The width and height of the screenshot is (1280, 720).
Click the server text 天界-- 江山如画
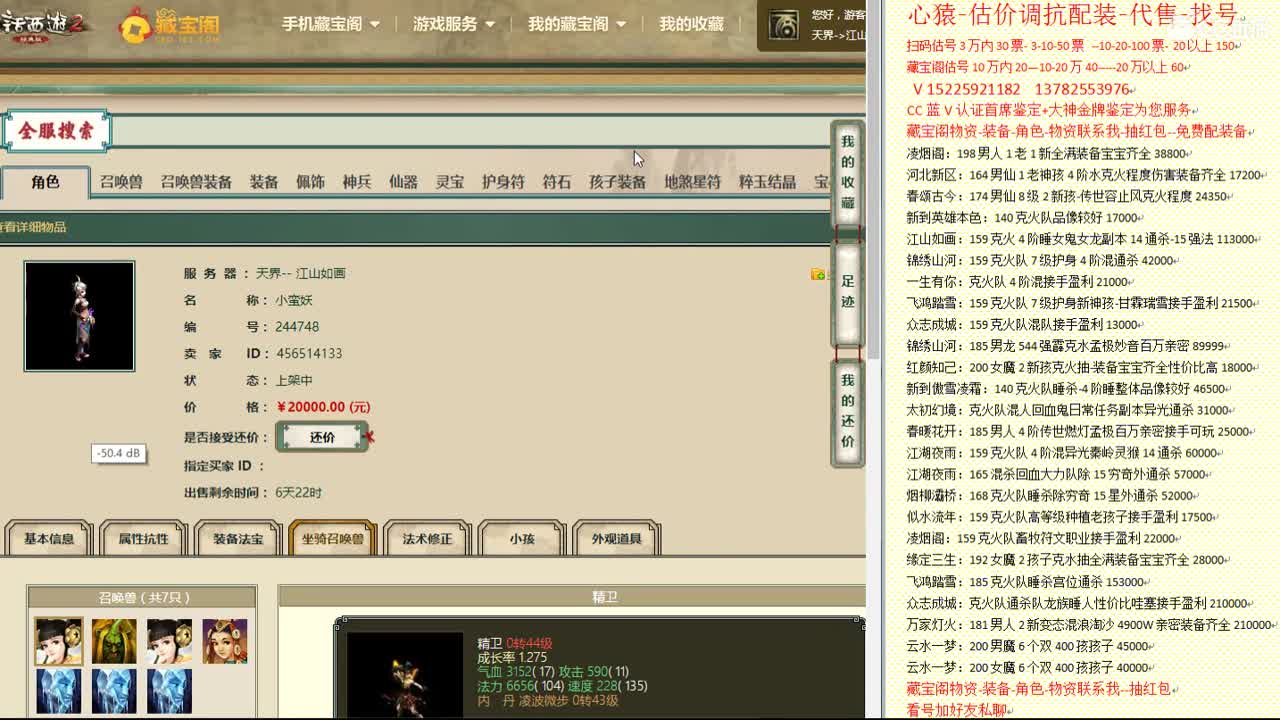[300, 273]
